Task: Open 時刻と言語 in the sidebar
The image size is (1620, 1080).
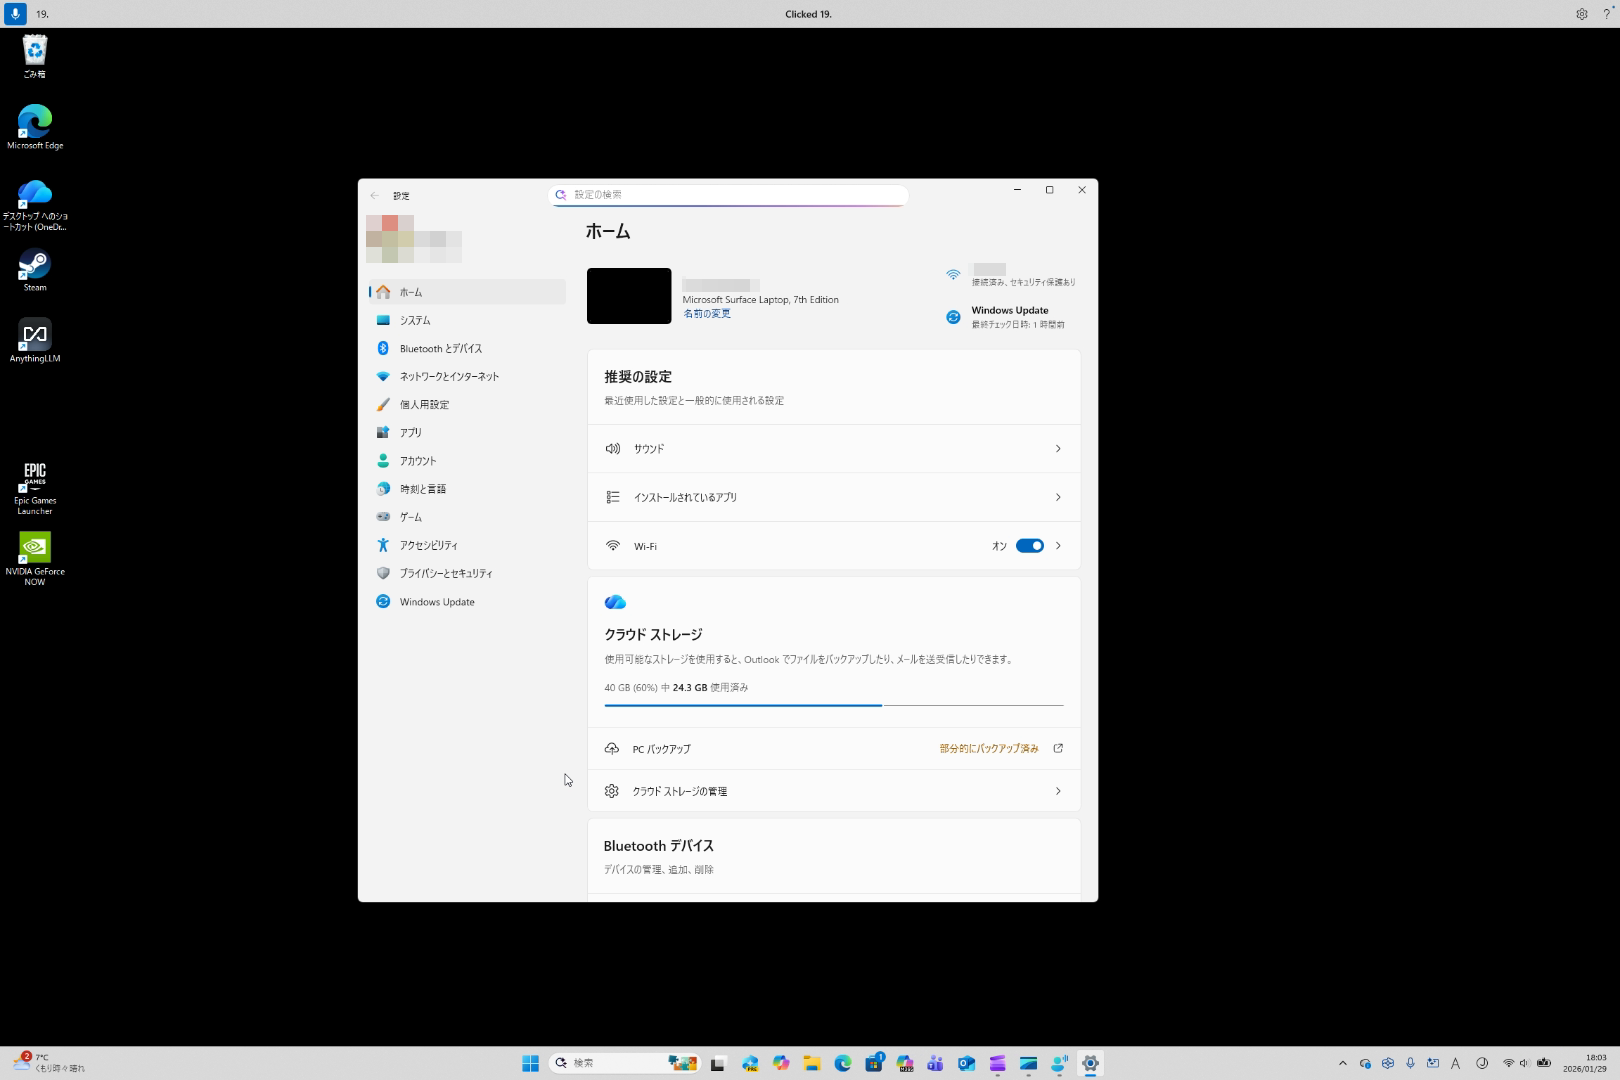Action: click(x=467, y=489)
